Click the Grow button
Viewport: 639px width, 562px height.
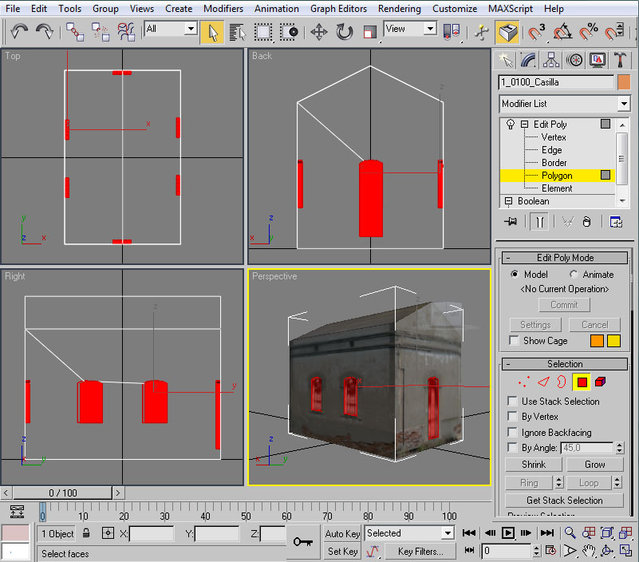click(595, 465)
